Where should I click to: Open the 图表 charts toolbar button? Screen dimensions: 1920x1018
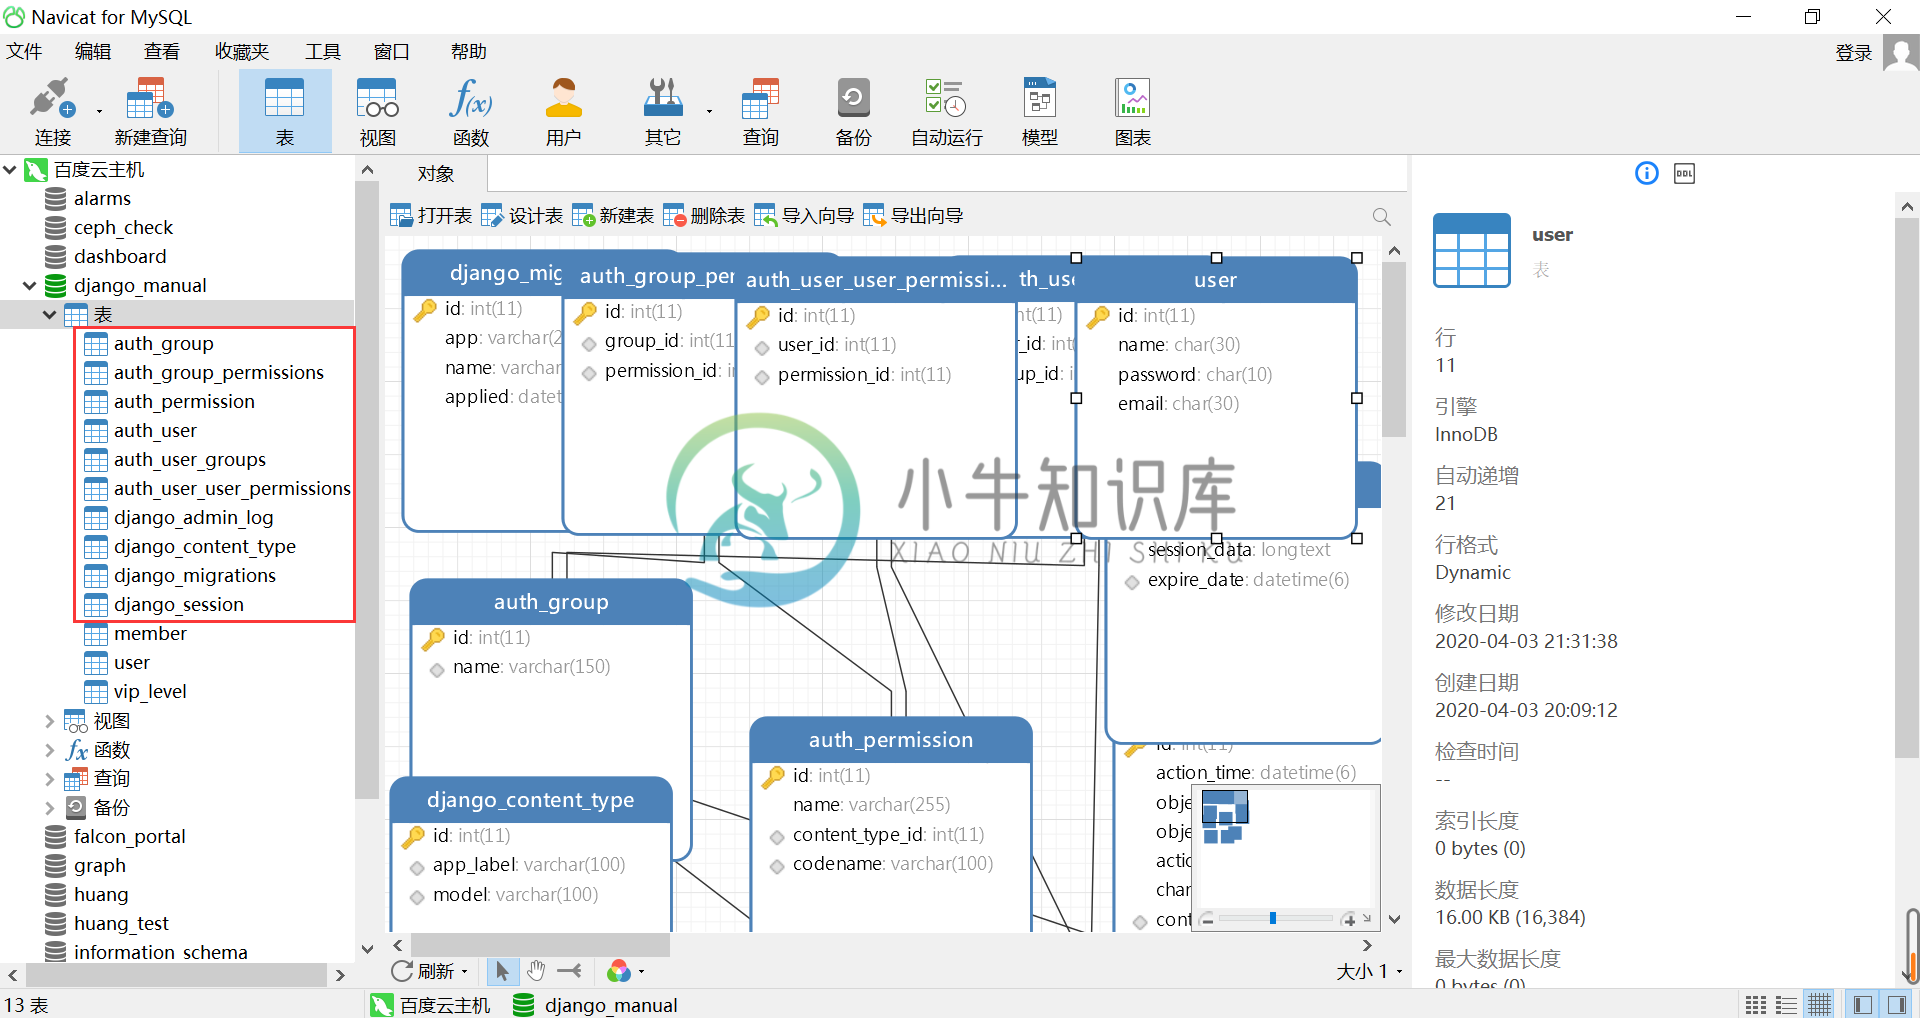(1133, 112)
